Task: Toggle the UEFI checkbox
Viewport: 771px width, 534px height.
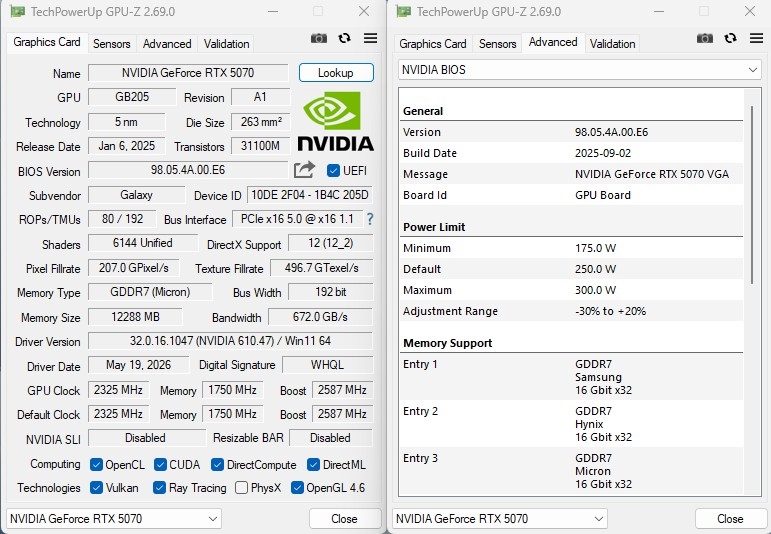Action: (333, 171)
